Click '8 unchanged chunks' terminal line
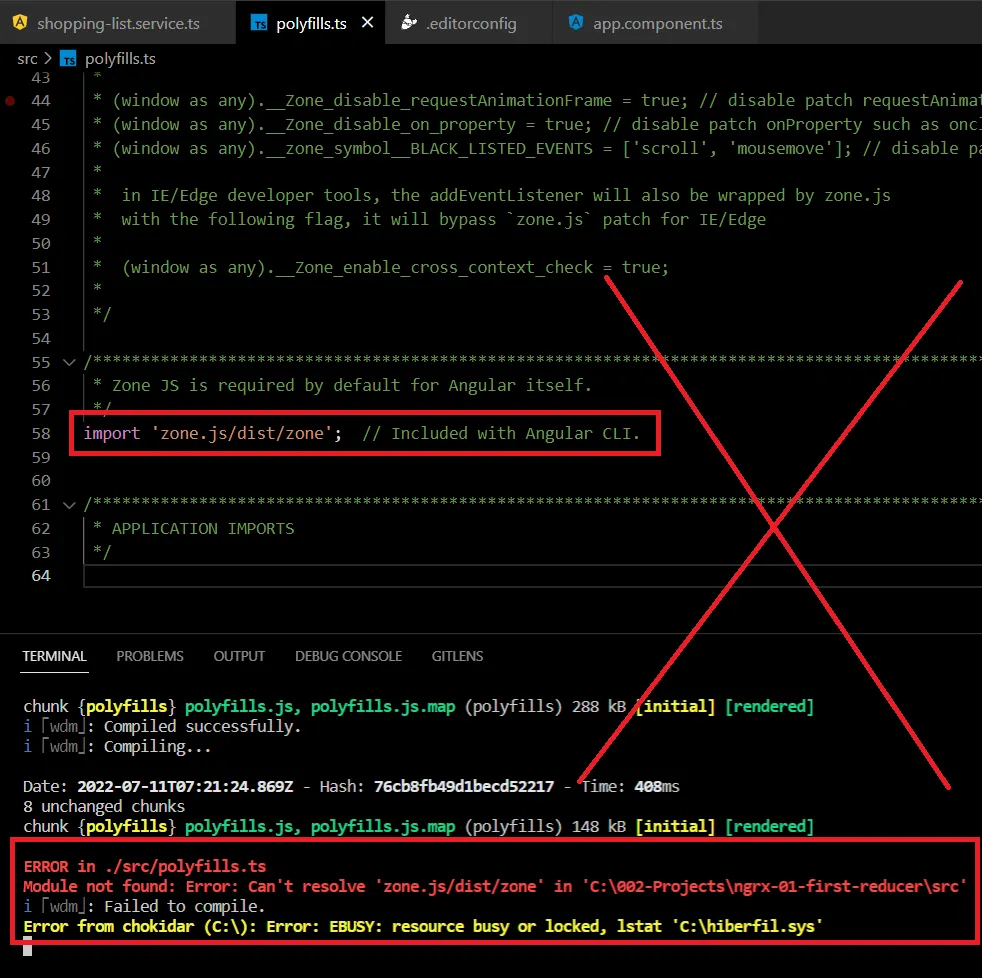 [x=104, y=806]
